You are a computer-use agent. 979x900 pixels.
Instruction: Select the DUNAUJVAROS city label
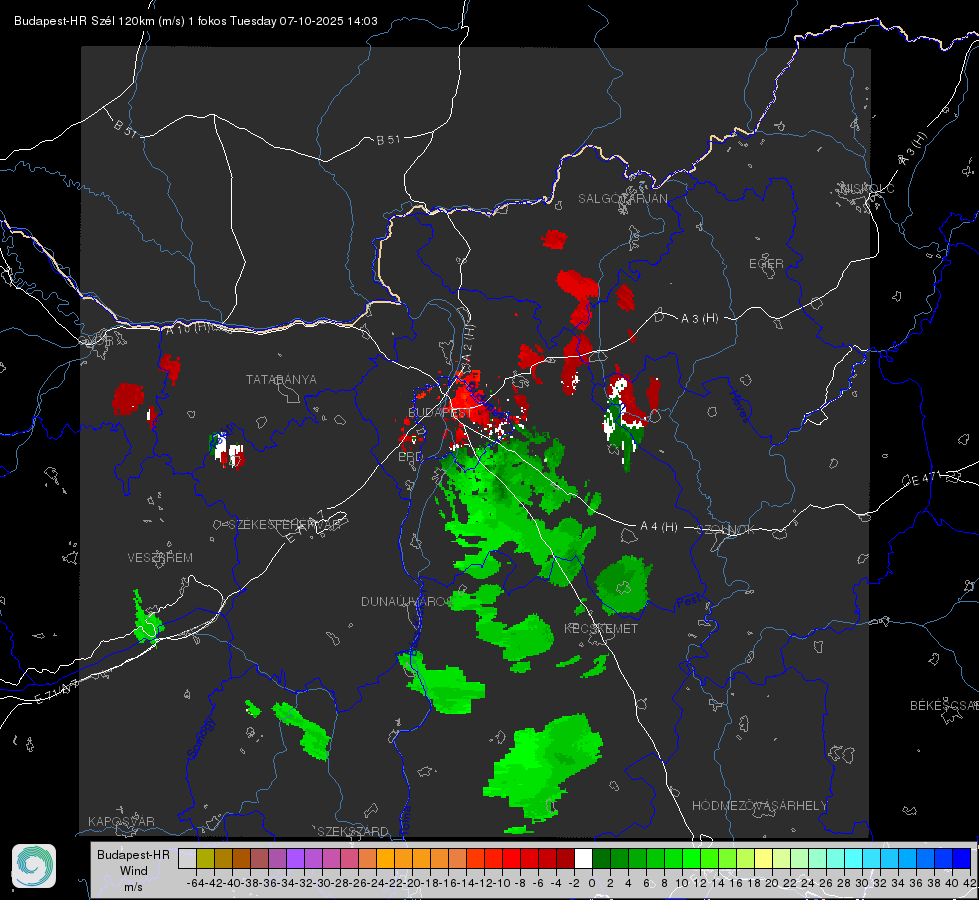[406, 601]
